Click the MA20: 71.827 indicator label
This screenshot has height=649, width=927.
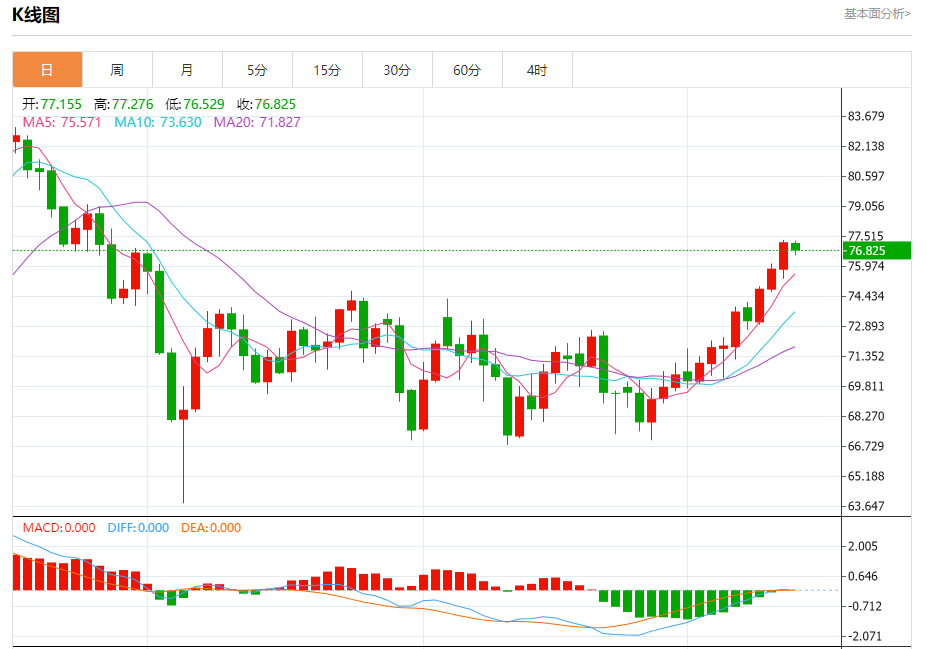tap(257, 122)
